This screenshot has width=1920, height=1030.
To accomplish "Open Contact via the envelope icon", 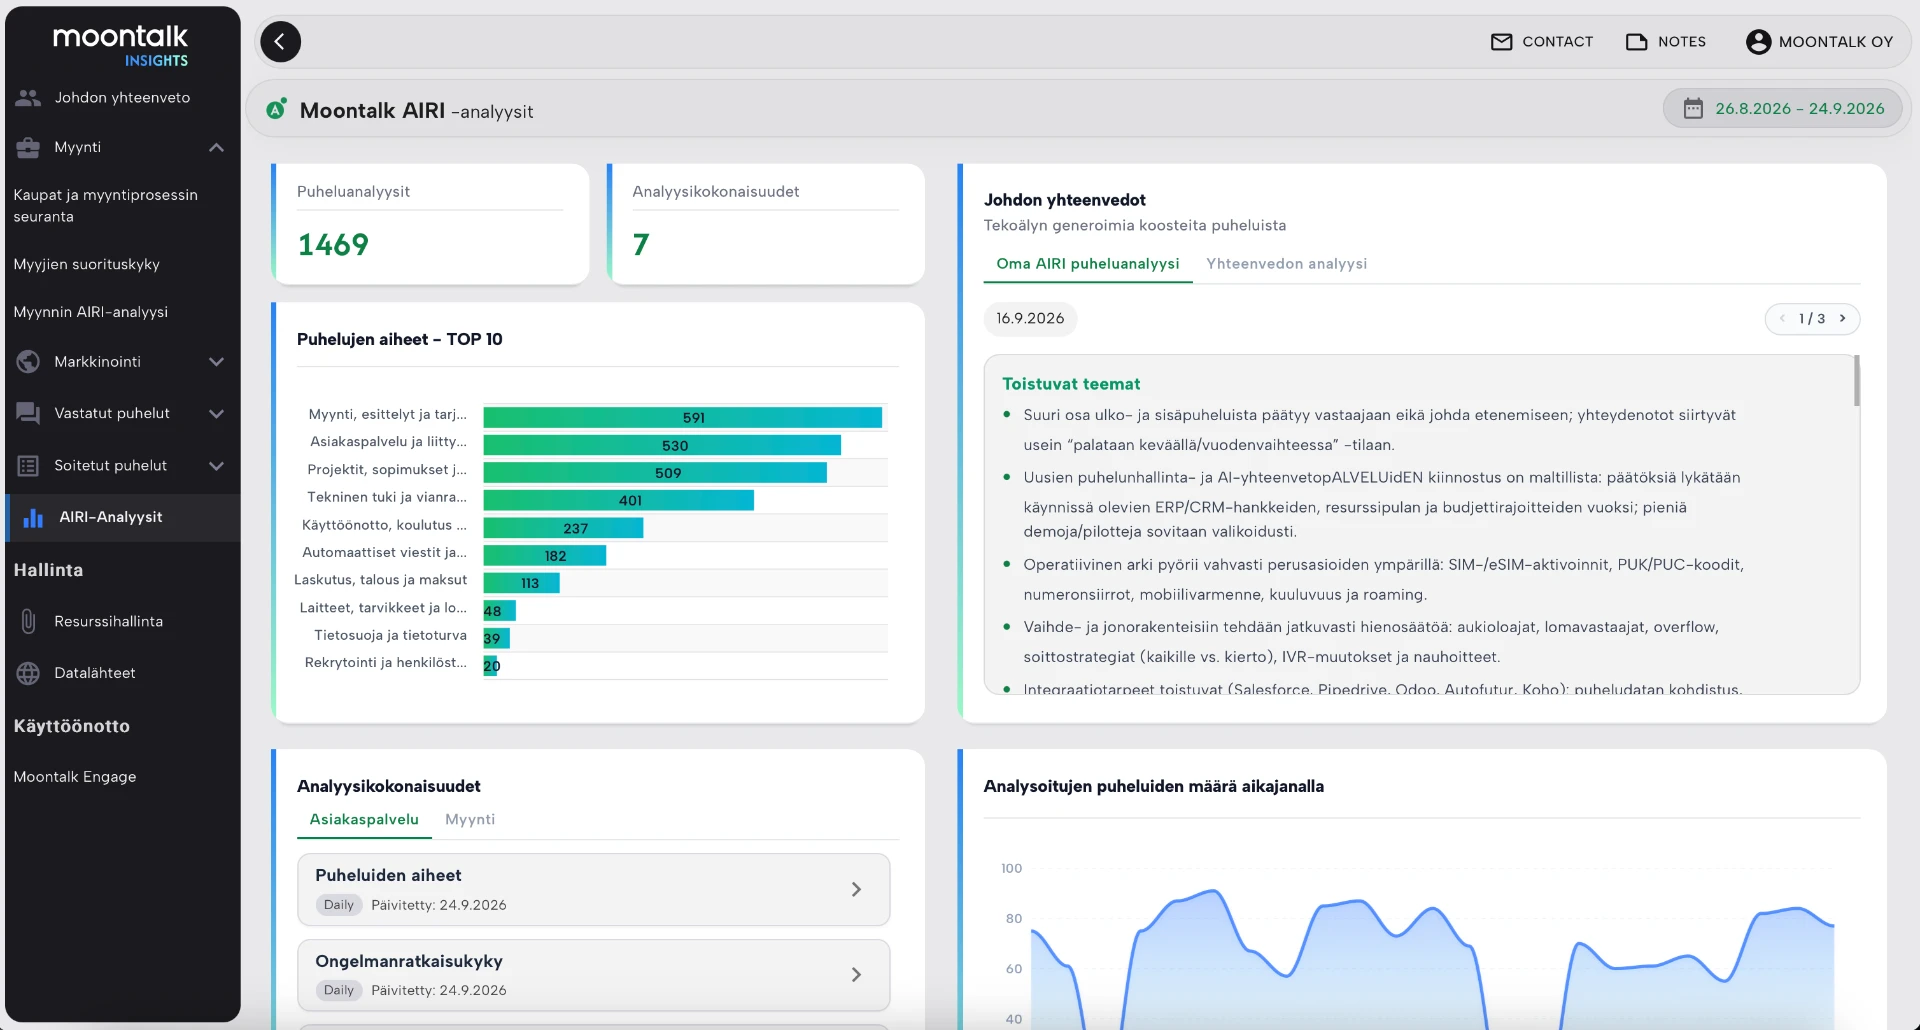I will (x=1501, y=42).
